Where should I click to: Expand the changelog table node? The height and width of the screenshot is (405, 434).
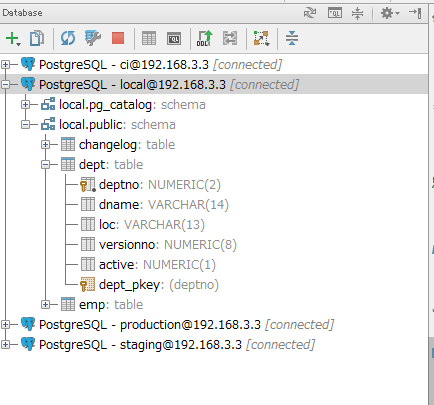[45, 144]
